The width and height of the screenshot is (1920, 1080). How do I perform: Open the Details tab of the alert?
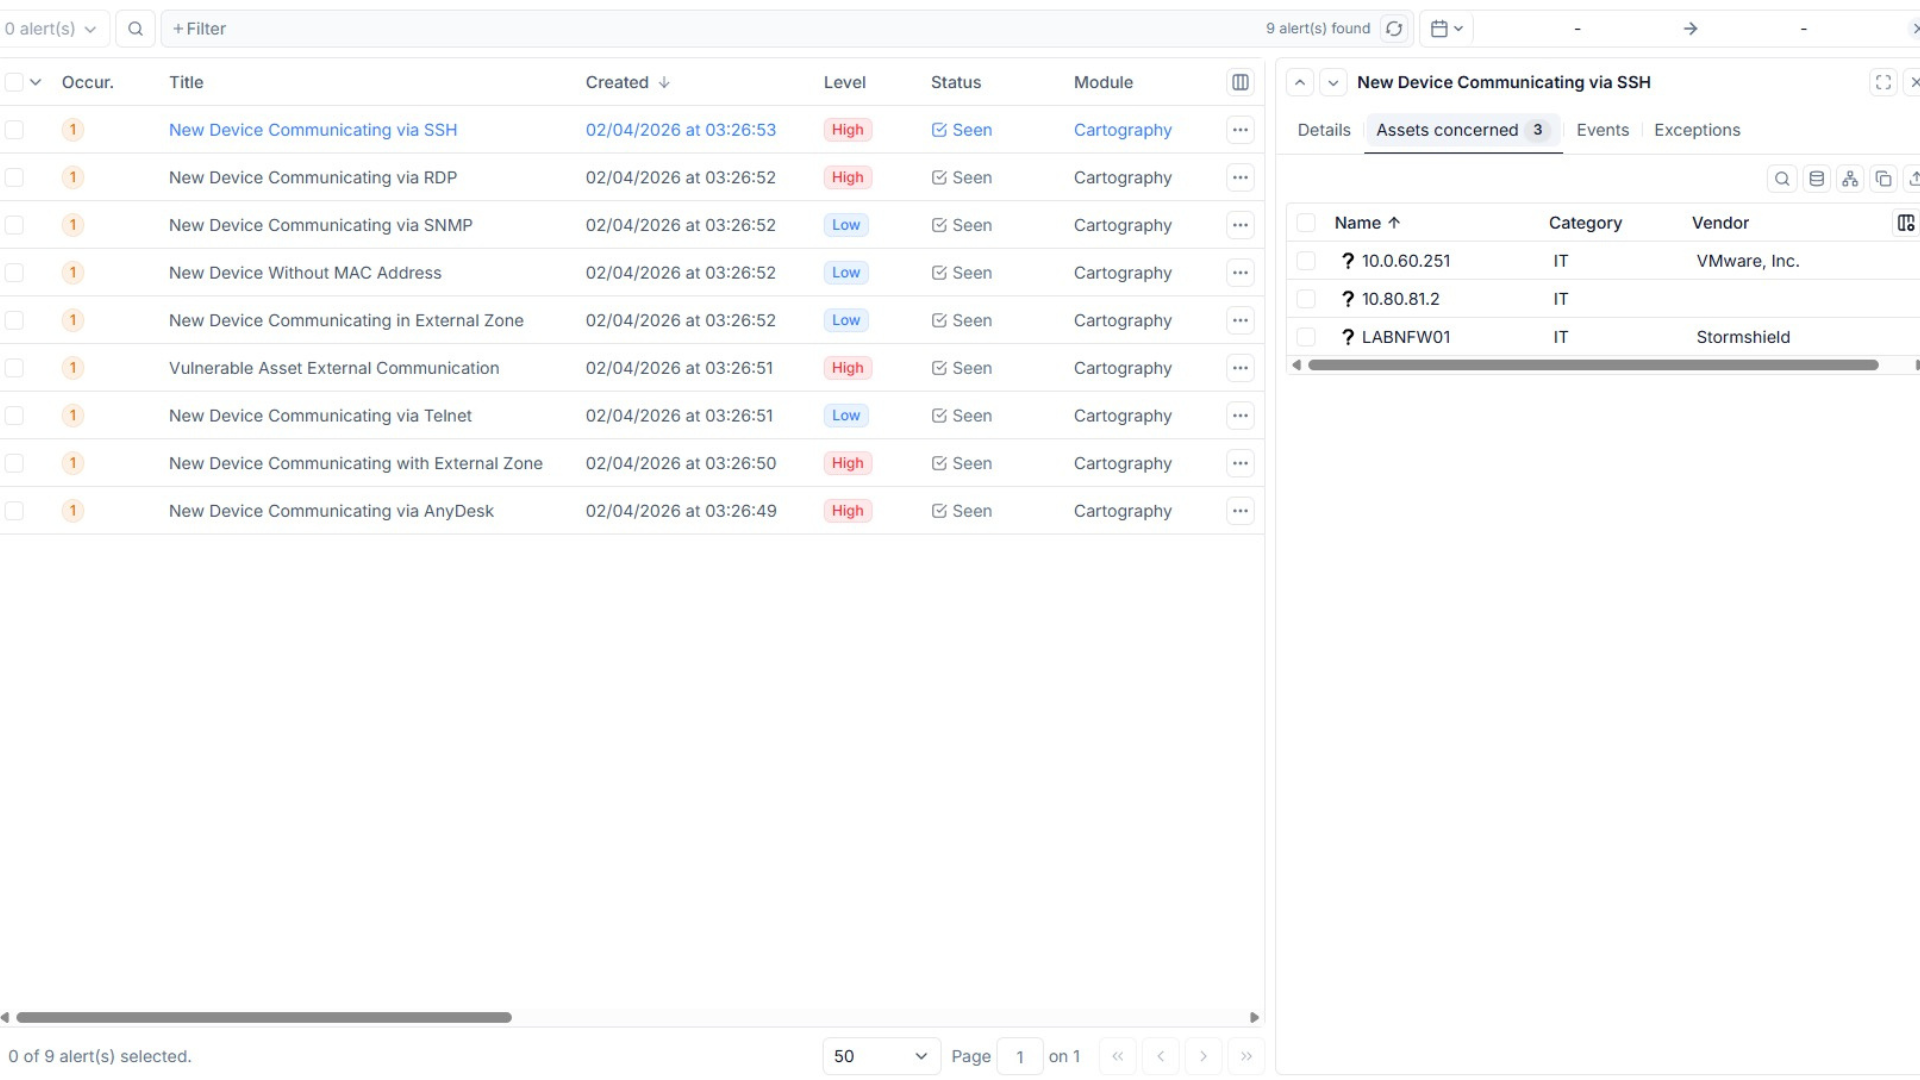[x=1322, y=130]
